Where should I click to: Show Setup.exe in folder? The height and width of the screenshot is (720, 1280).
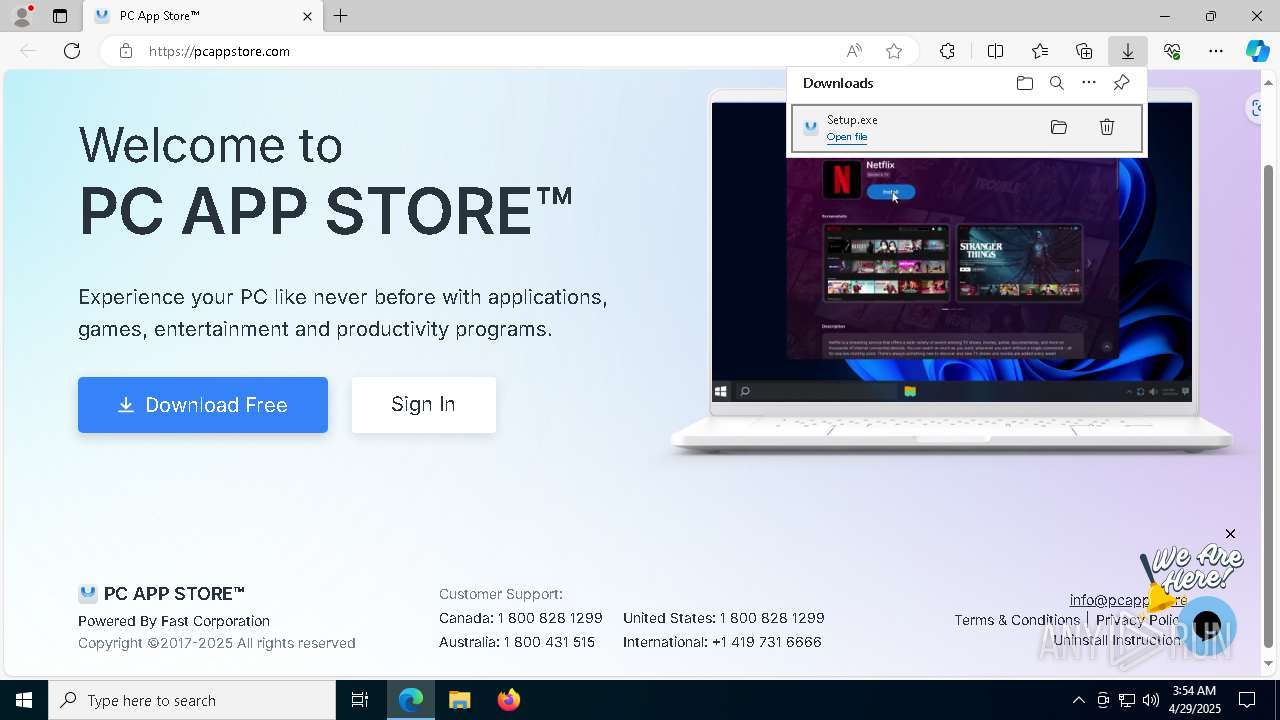pos(1059,127)
